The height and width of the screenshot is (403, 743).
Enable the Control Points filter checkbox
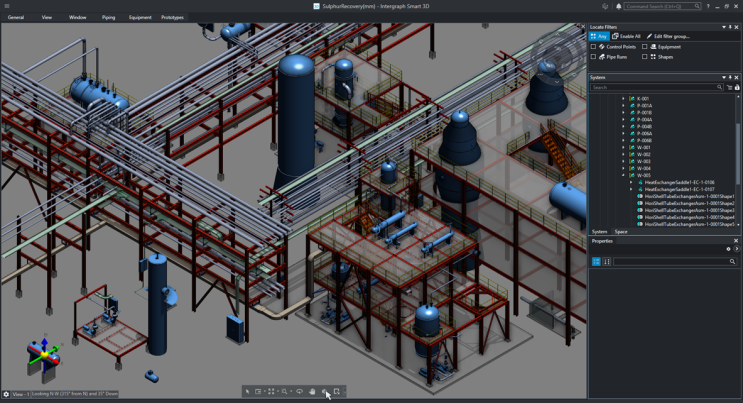[594, 47]
